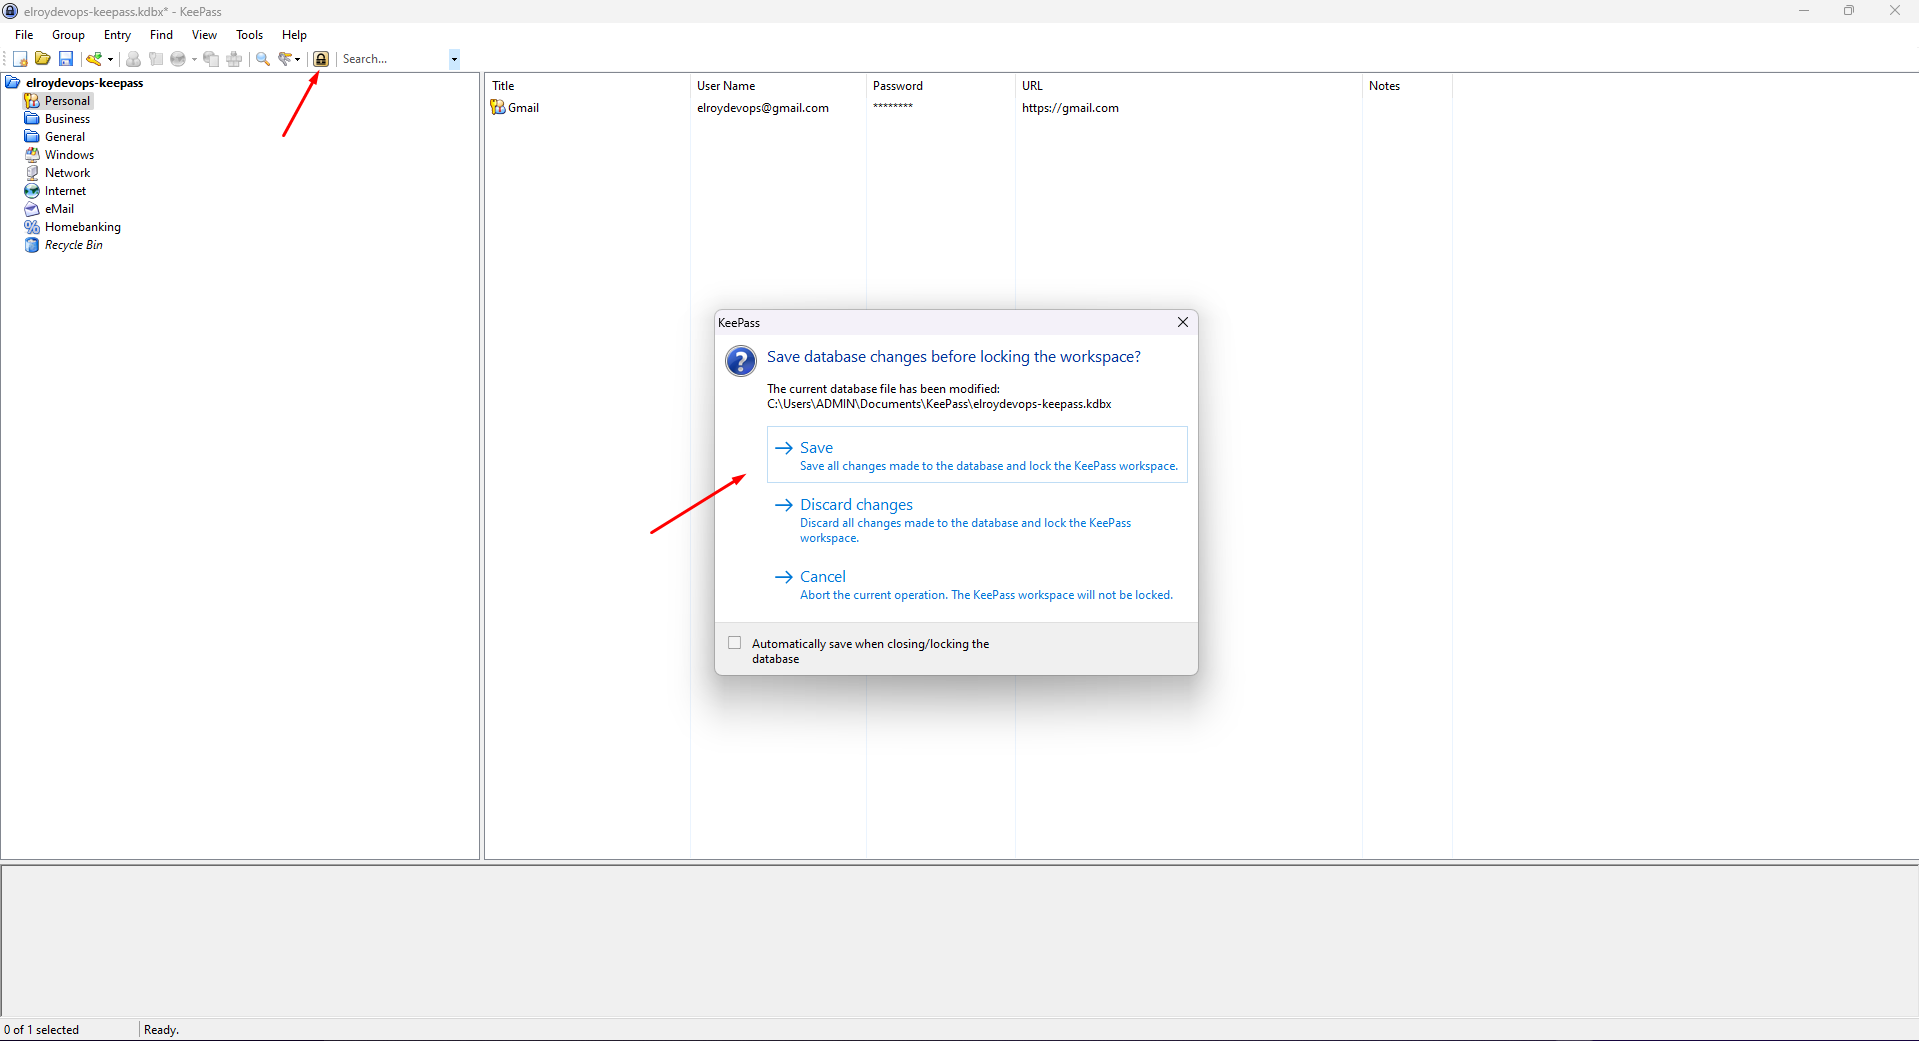The image size is (1919, 1041).
Task: Click the Perform Auto-Type toolbar icon
Action: pos(234,59)
